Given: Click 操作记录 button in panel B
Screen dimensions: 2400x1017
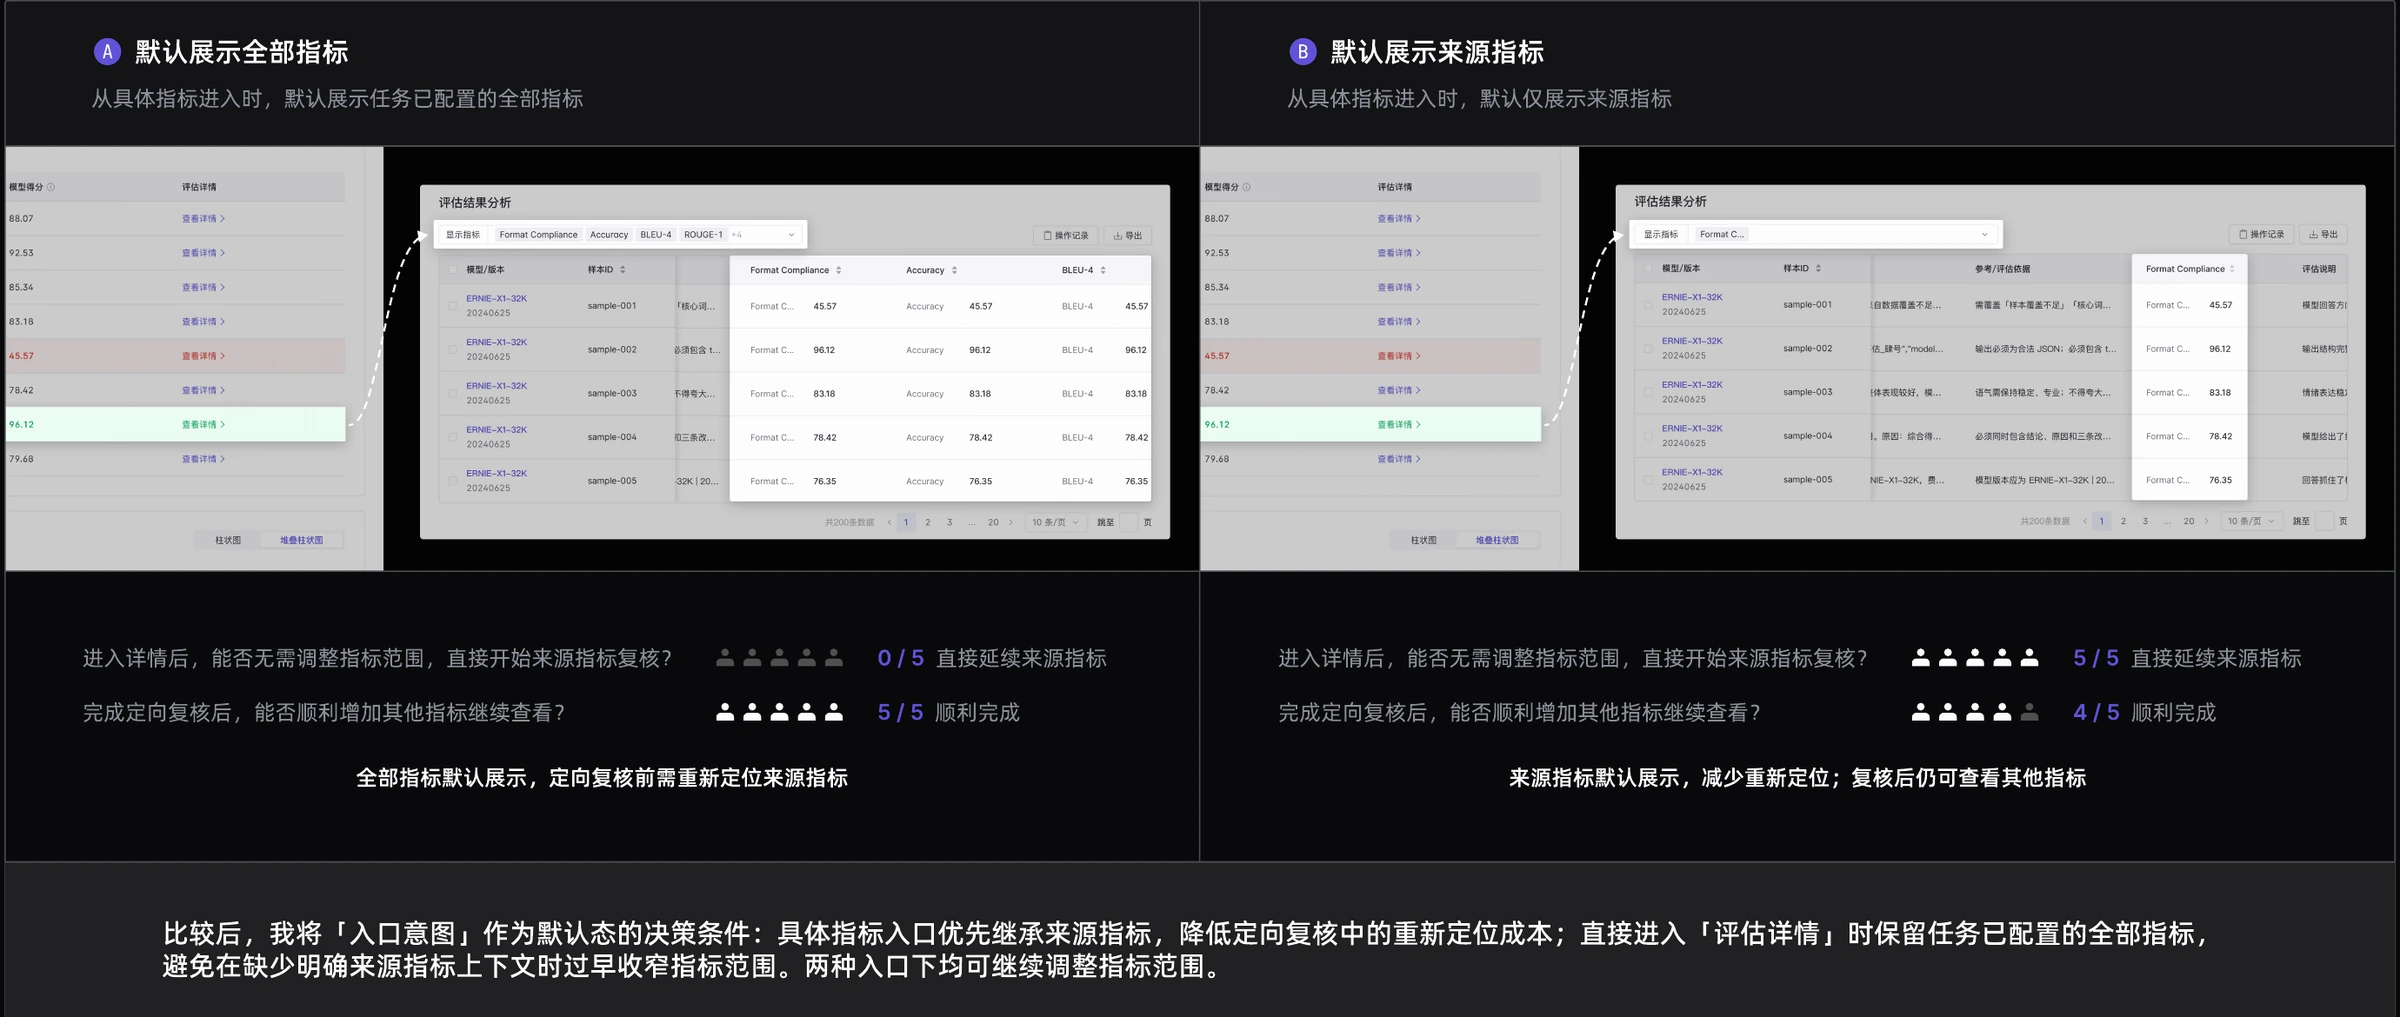Looking at the screenshot, I should (2262, 234).
